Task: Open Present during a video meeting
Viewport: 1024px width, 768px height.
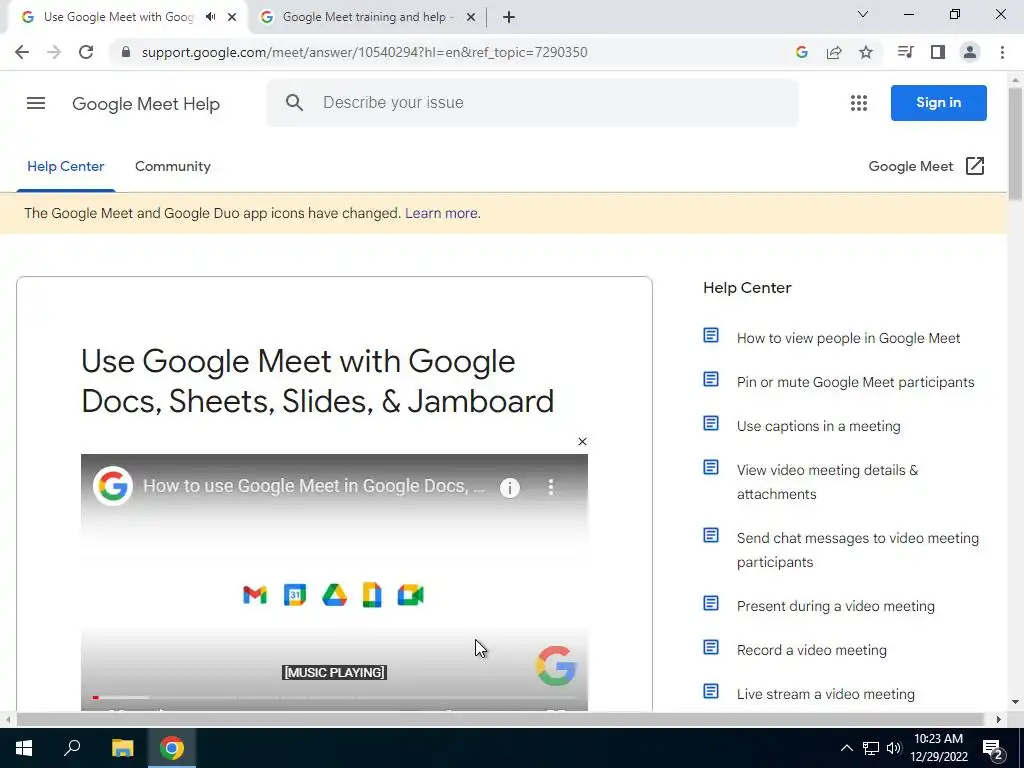Action: click(x=835, y=606)
